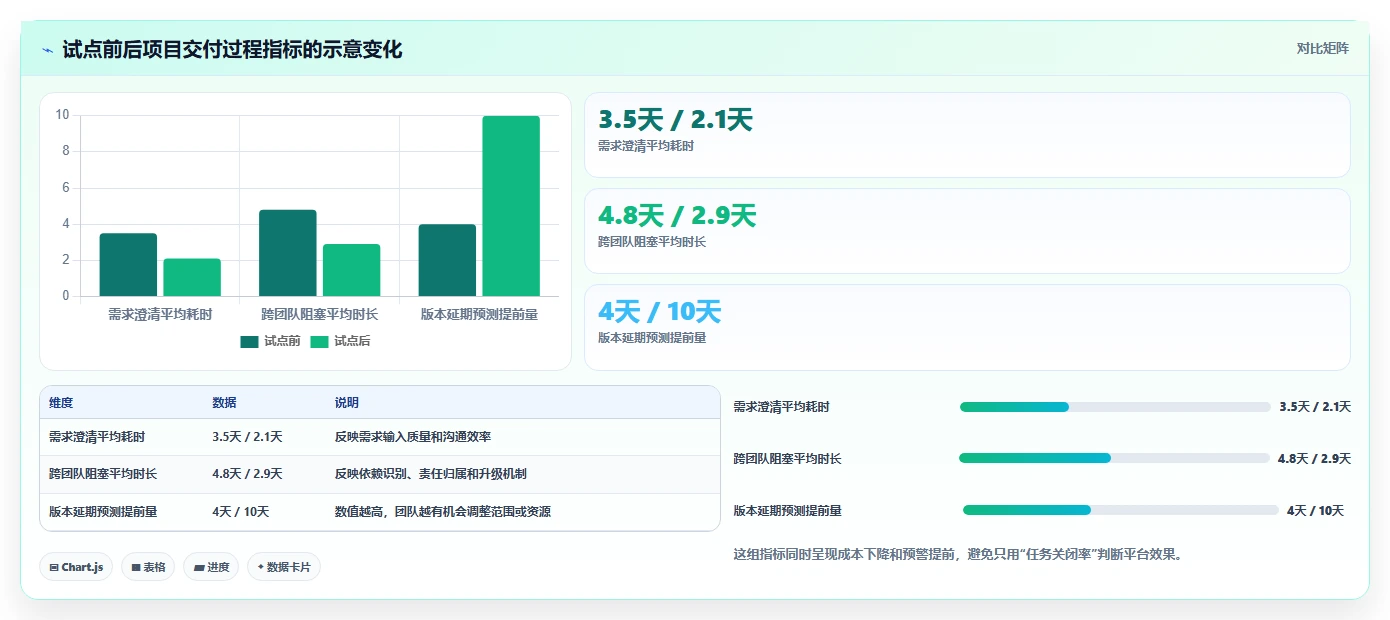Click x-axis label 跨团队阻塞平均时长 in chart
1390x620 pixels.
tap(320, 314)
